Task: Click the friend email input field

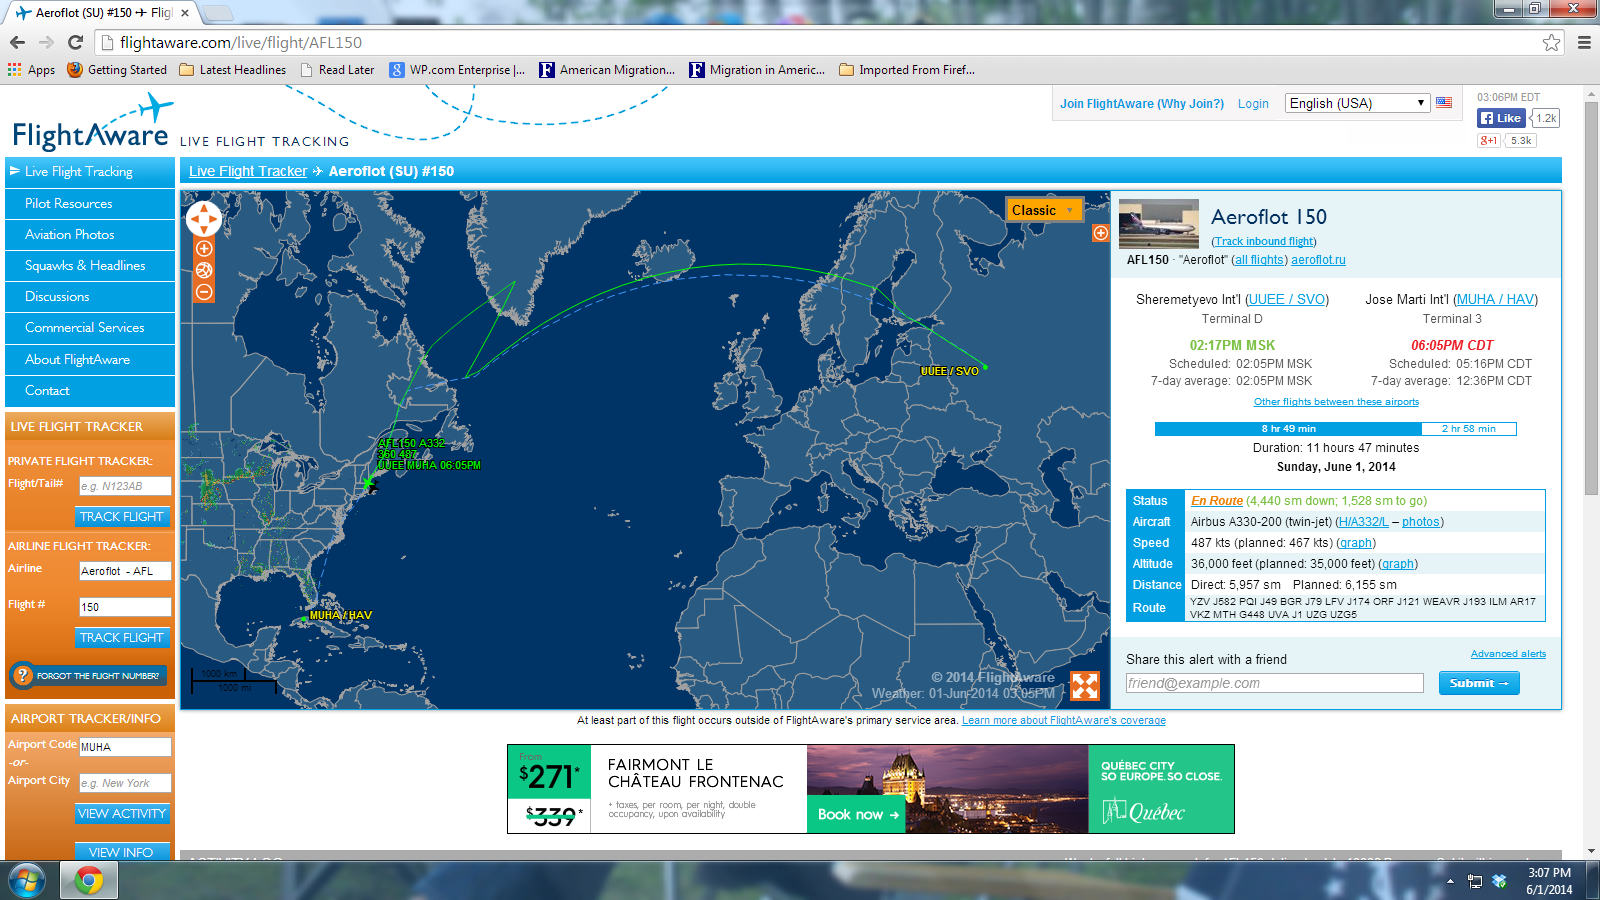Action: click(x=1274, y=683)
